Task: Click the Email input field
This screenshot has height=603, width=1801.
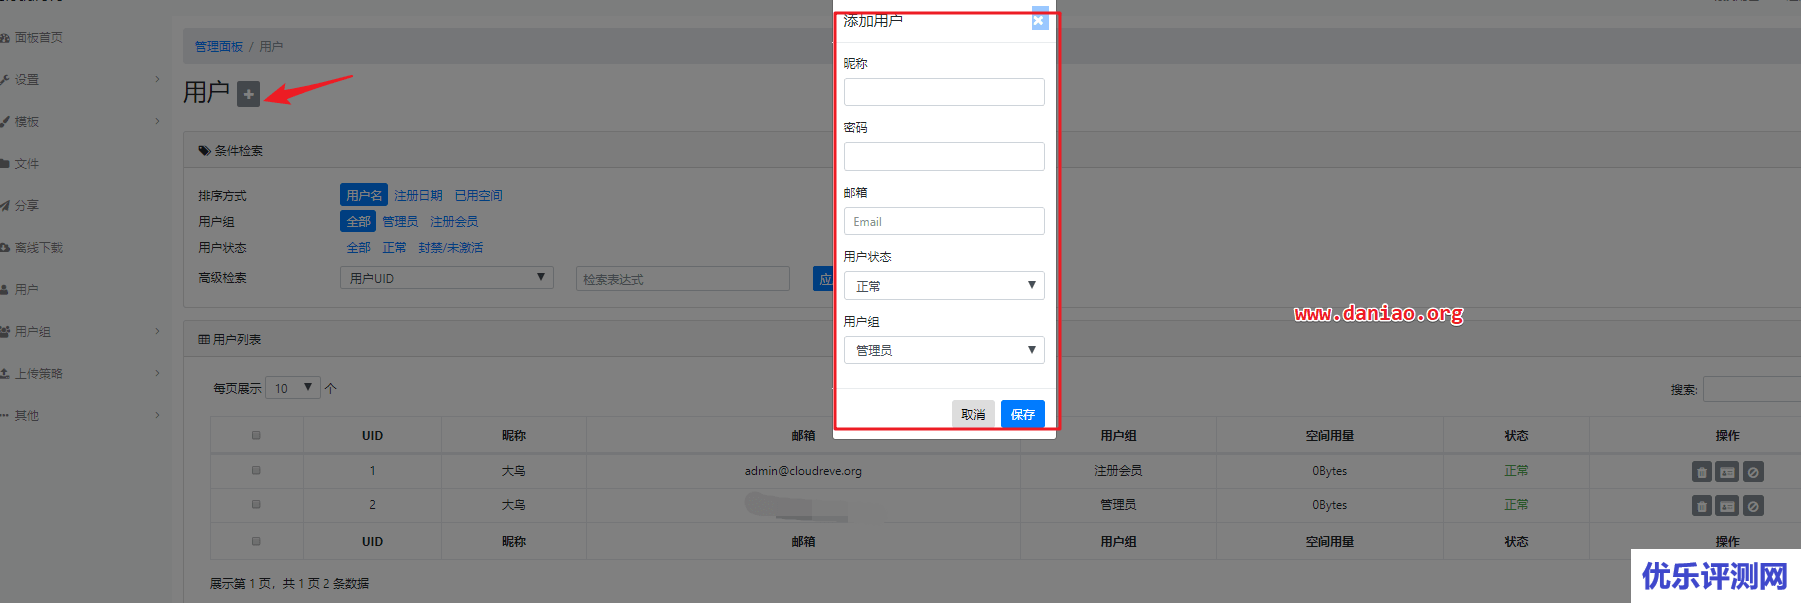Action: (x=944, y=221)
